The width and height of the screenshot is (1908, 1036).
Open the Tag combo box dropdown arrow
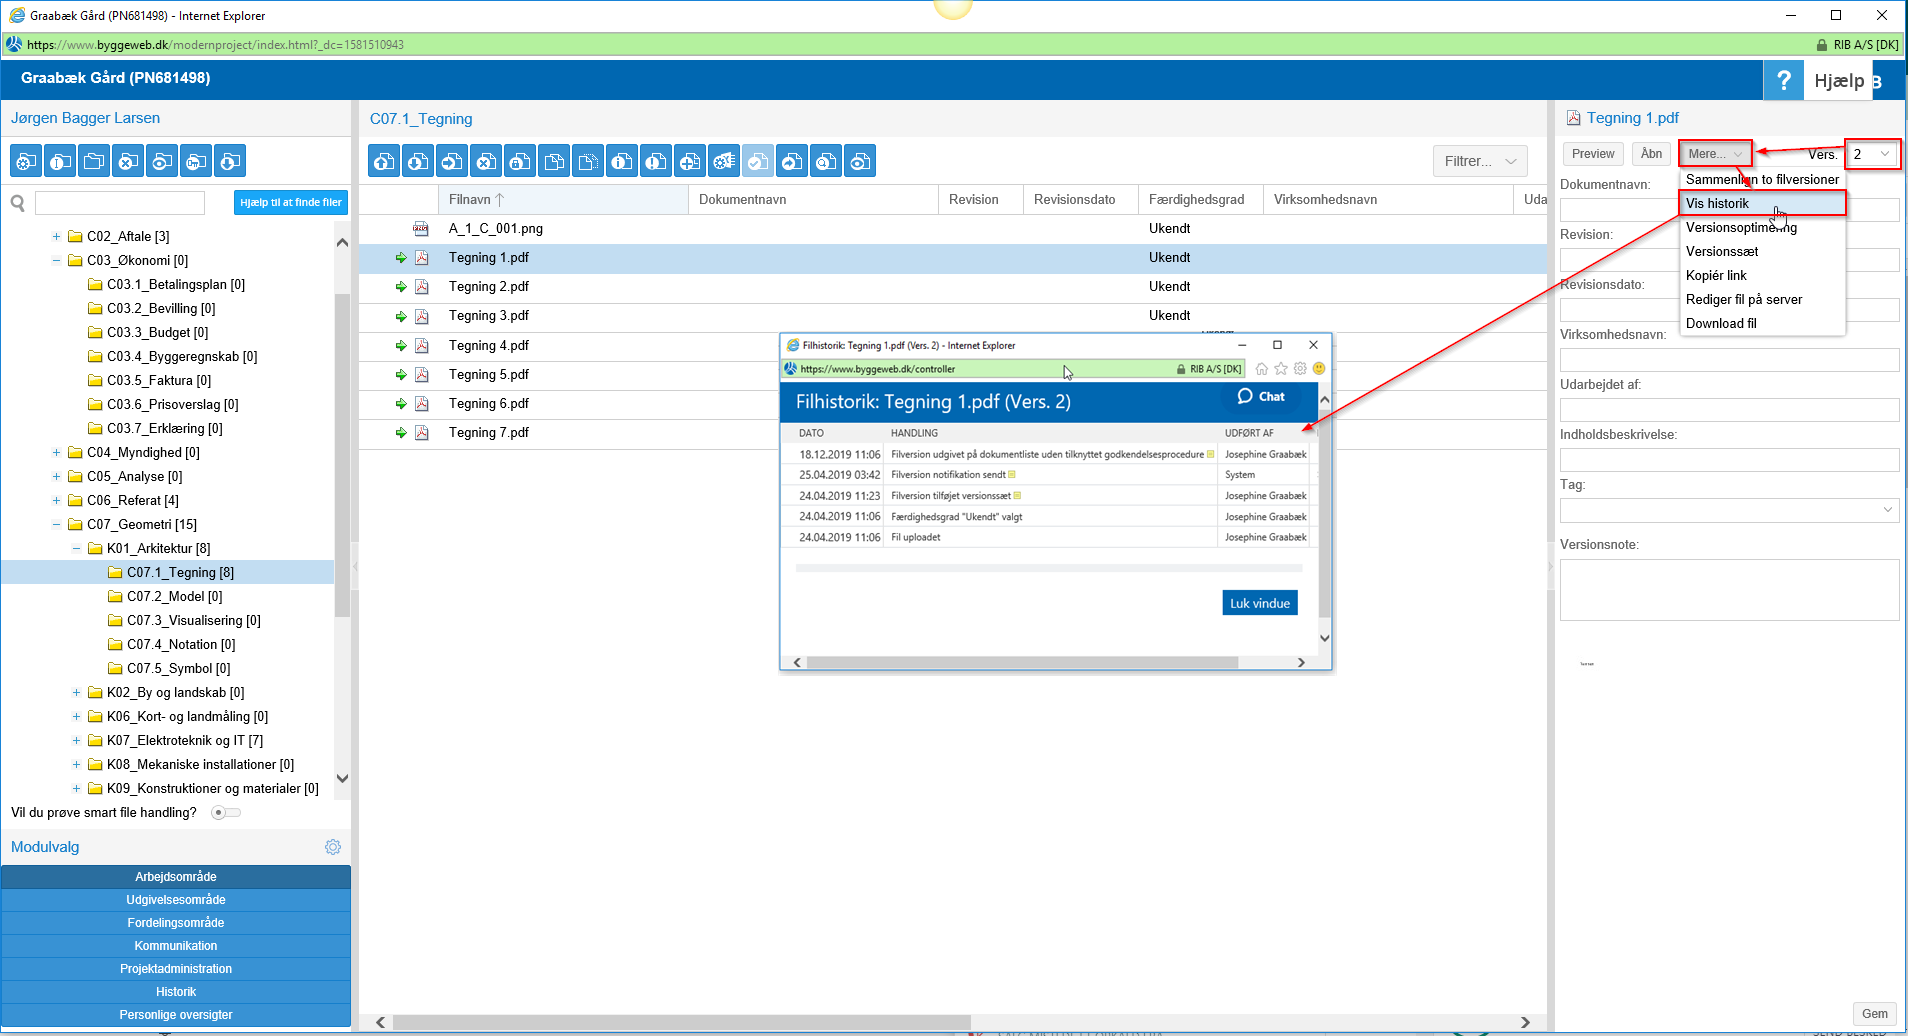tap(1887, 510)
